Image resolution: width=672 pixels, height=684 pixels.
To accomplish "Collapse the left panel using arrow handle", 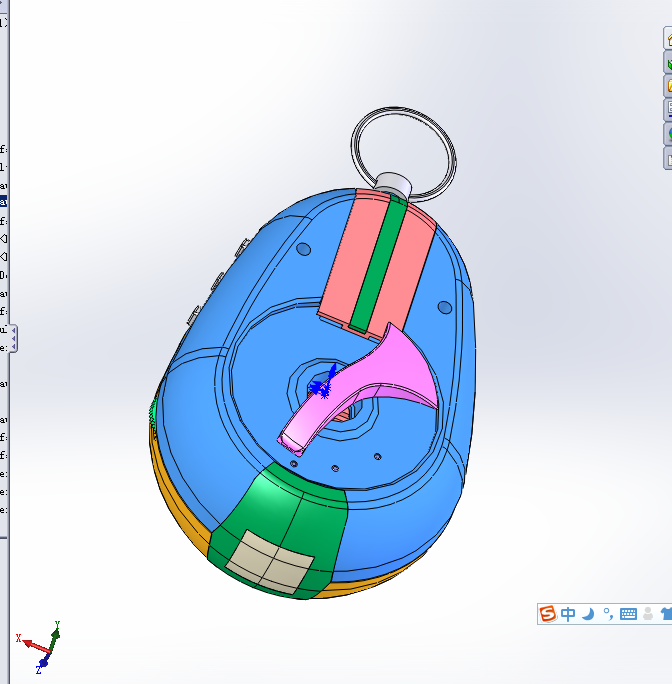I will tap(14, 338).
